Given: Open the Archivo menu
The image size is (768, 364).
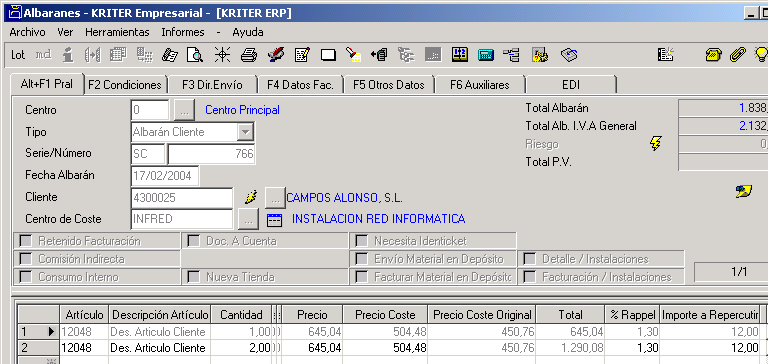Looking at the screenshot, I should coord(27,32).
